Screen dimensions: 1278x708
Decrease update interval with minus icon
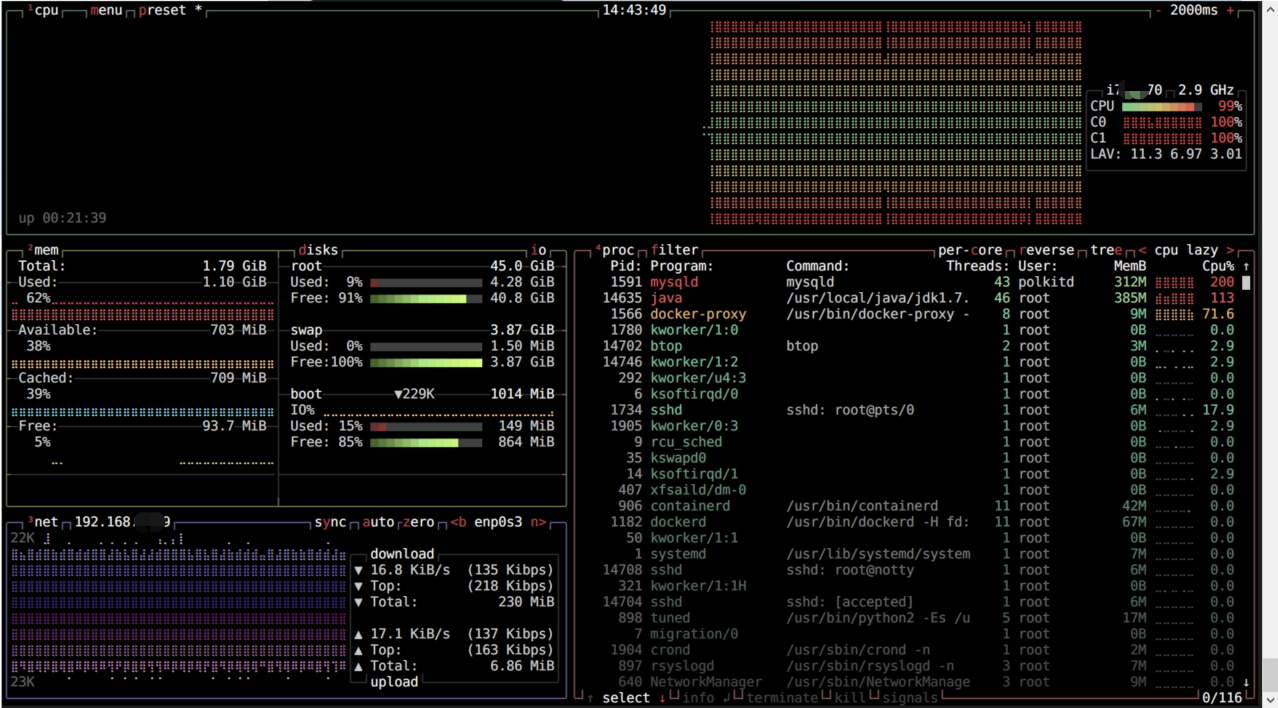pos(1158,10)
